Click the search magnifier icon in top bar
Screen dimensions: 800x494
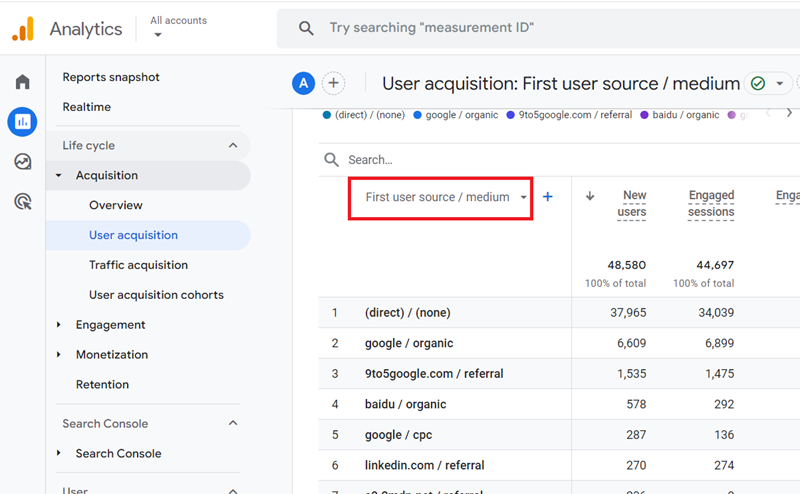[x=306, y=28]
